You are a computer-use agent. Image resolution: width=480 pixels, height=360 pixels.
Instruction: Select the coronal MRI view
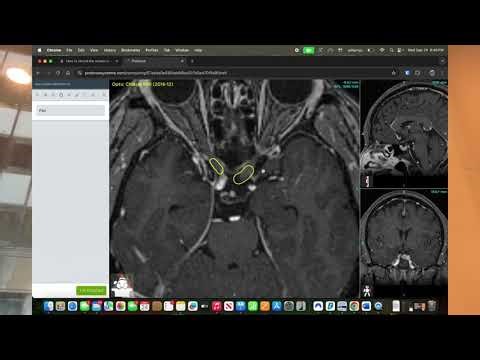pyautogui.click(x=404, y=243)
